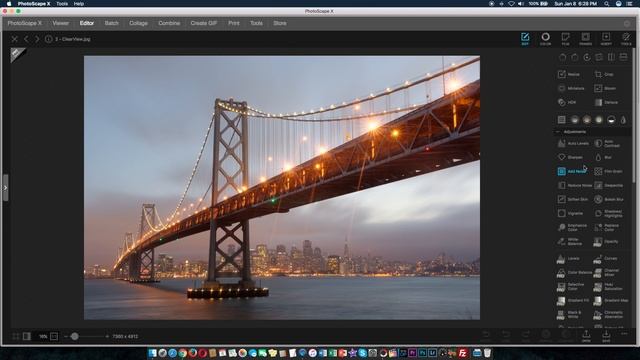Image resolution: width=640 pixels, height=360 pixels.
Task: Open the Channel Mixer adjustment
Action: 607,272
